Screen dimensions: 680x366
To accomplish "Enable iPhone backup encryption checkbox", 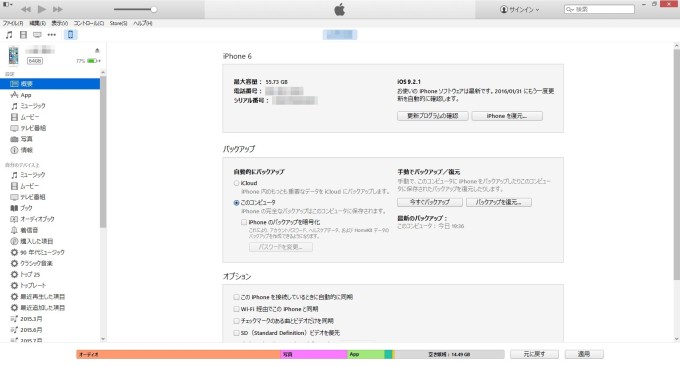I will click(244, 222).
